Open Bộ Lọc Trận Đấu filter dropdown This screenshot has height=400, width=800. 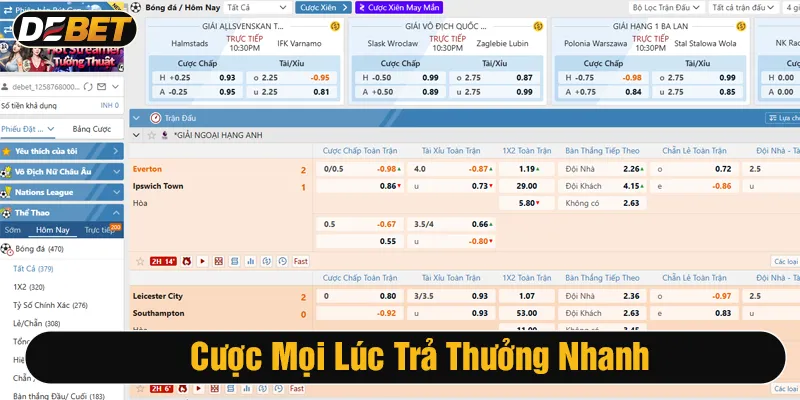point(667,7)
